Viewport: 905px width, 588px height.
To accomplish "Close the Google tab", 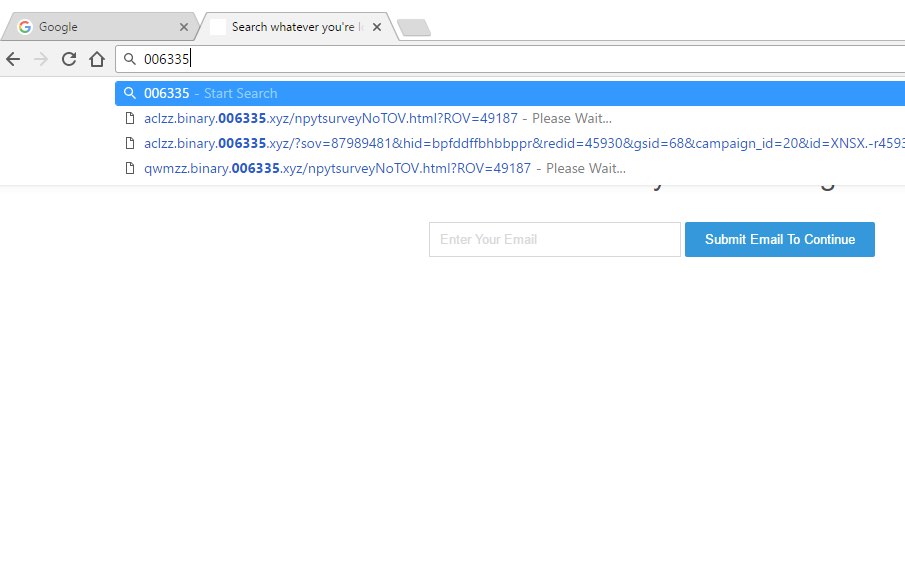I will point(183,27).
